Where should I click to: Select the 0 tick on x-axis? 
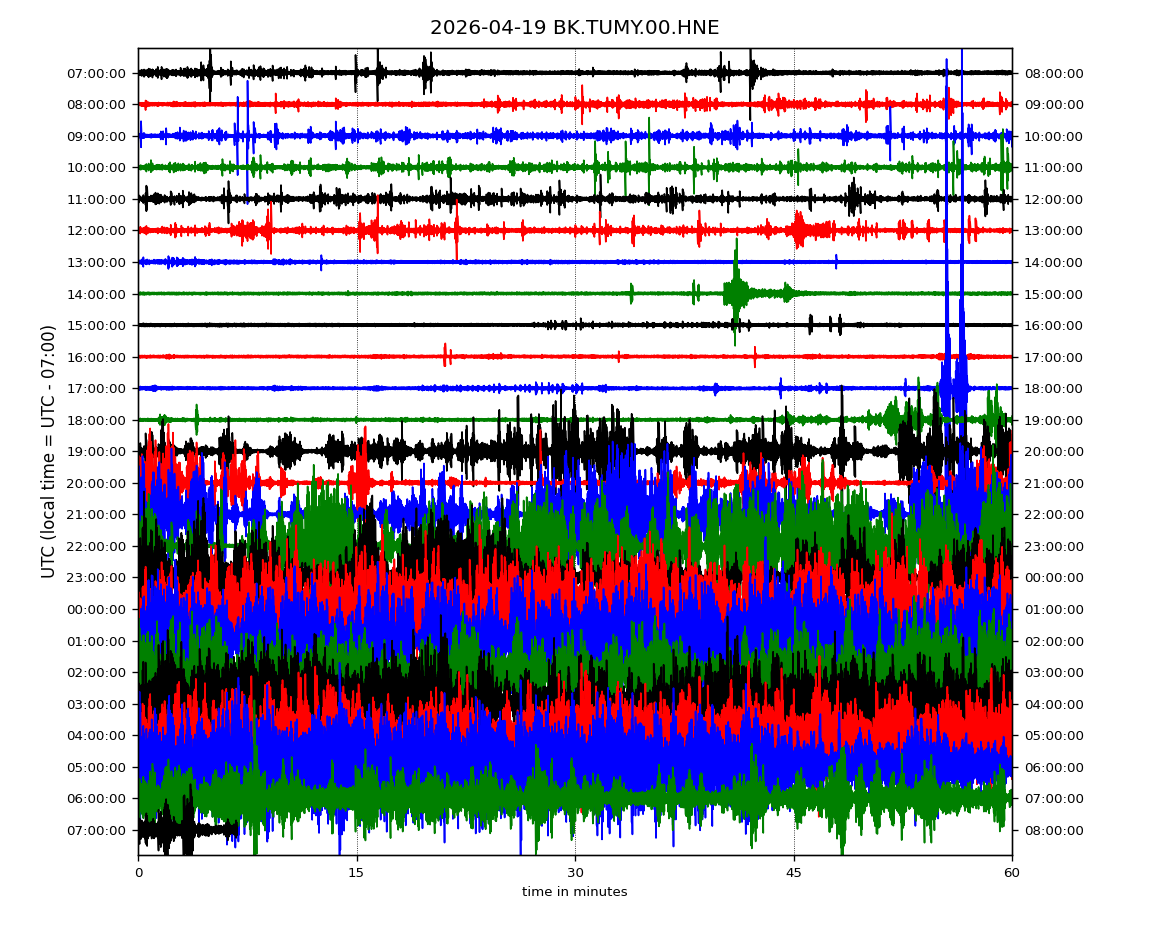tap(138, 873)
